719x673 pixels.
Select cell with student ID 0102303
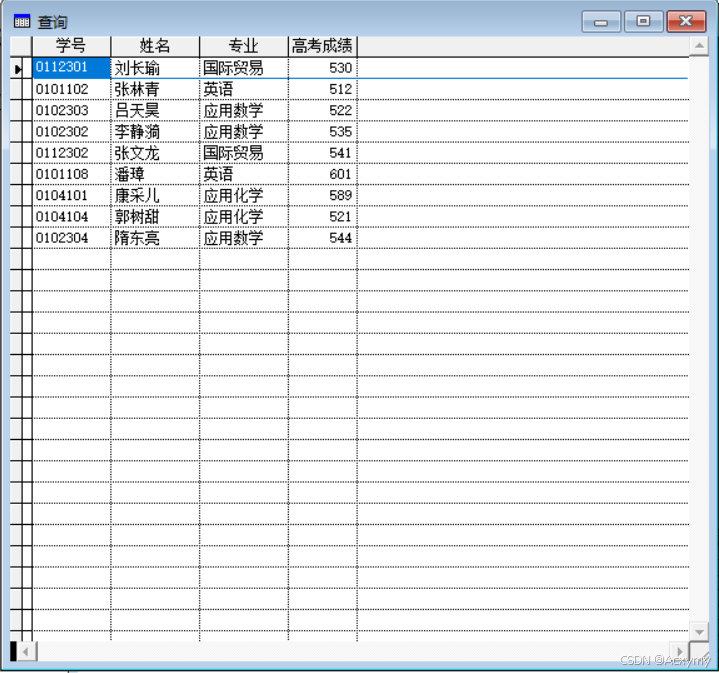coord(71,110)
